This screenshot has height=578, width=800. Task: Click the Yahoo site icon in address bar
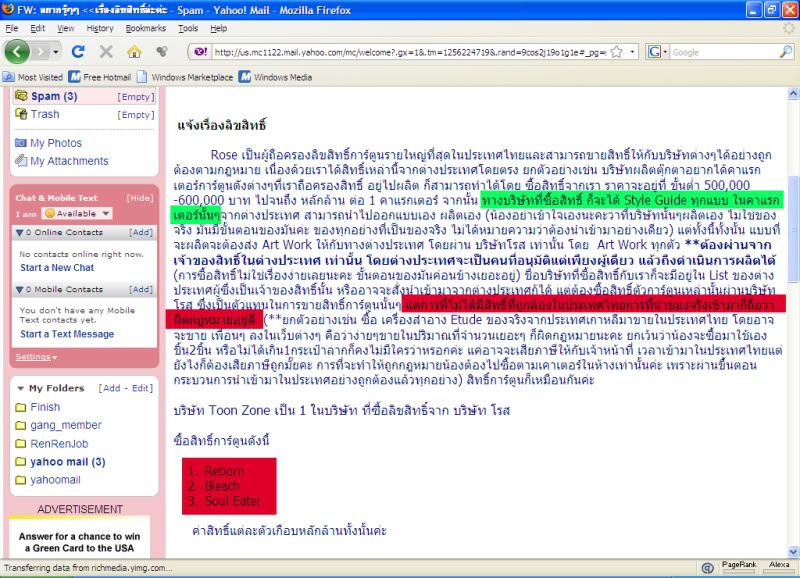(x=201, y=52)
